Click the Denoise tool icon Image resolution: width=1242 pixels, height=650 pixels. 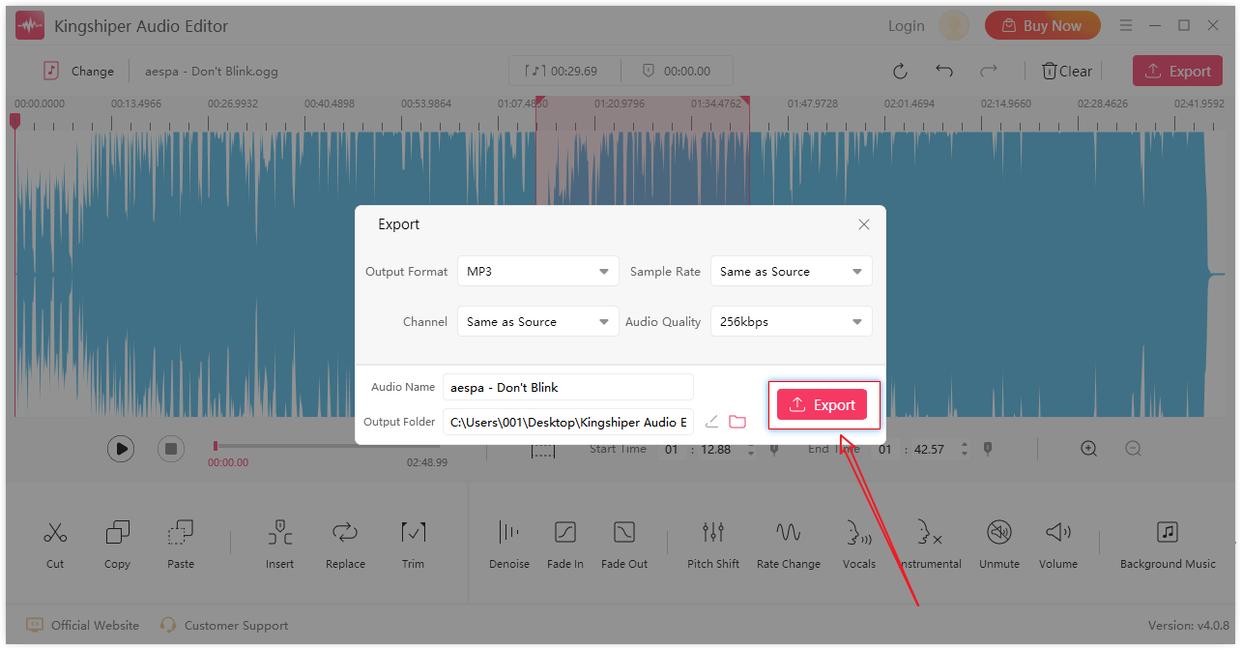tap(509, 534)
